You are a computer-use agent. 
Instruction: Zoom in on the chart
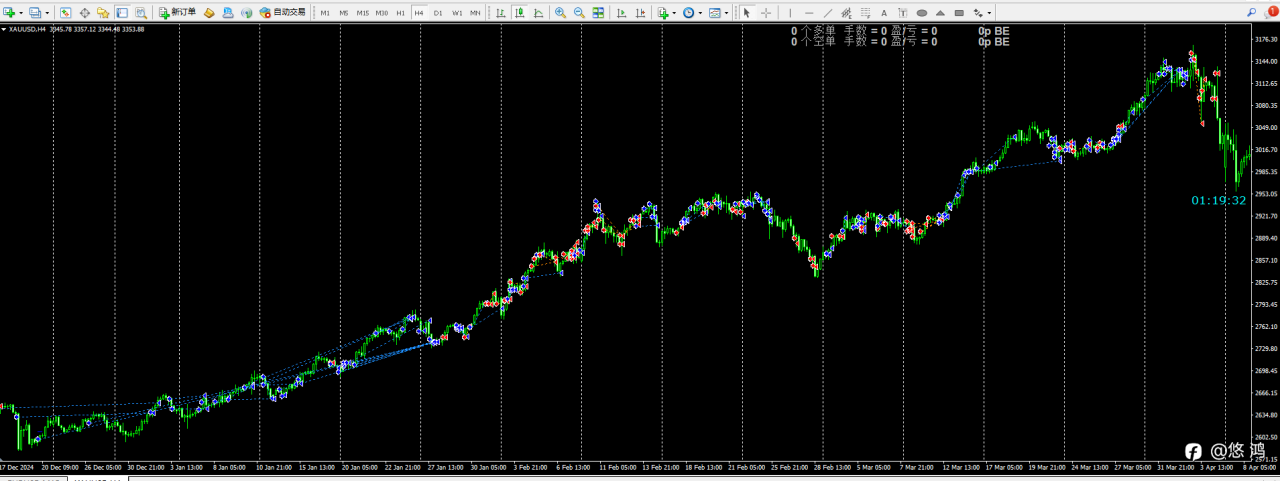click(x=560, y=13)
